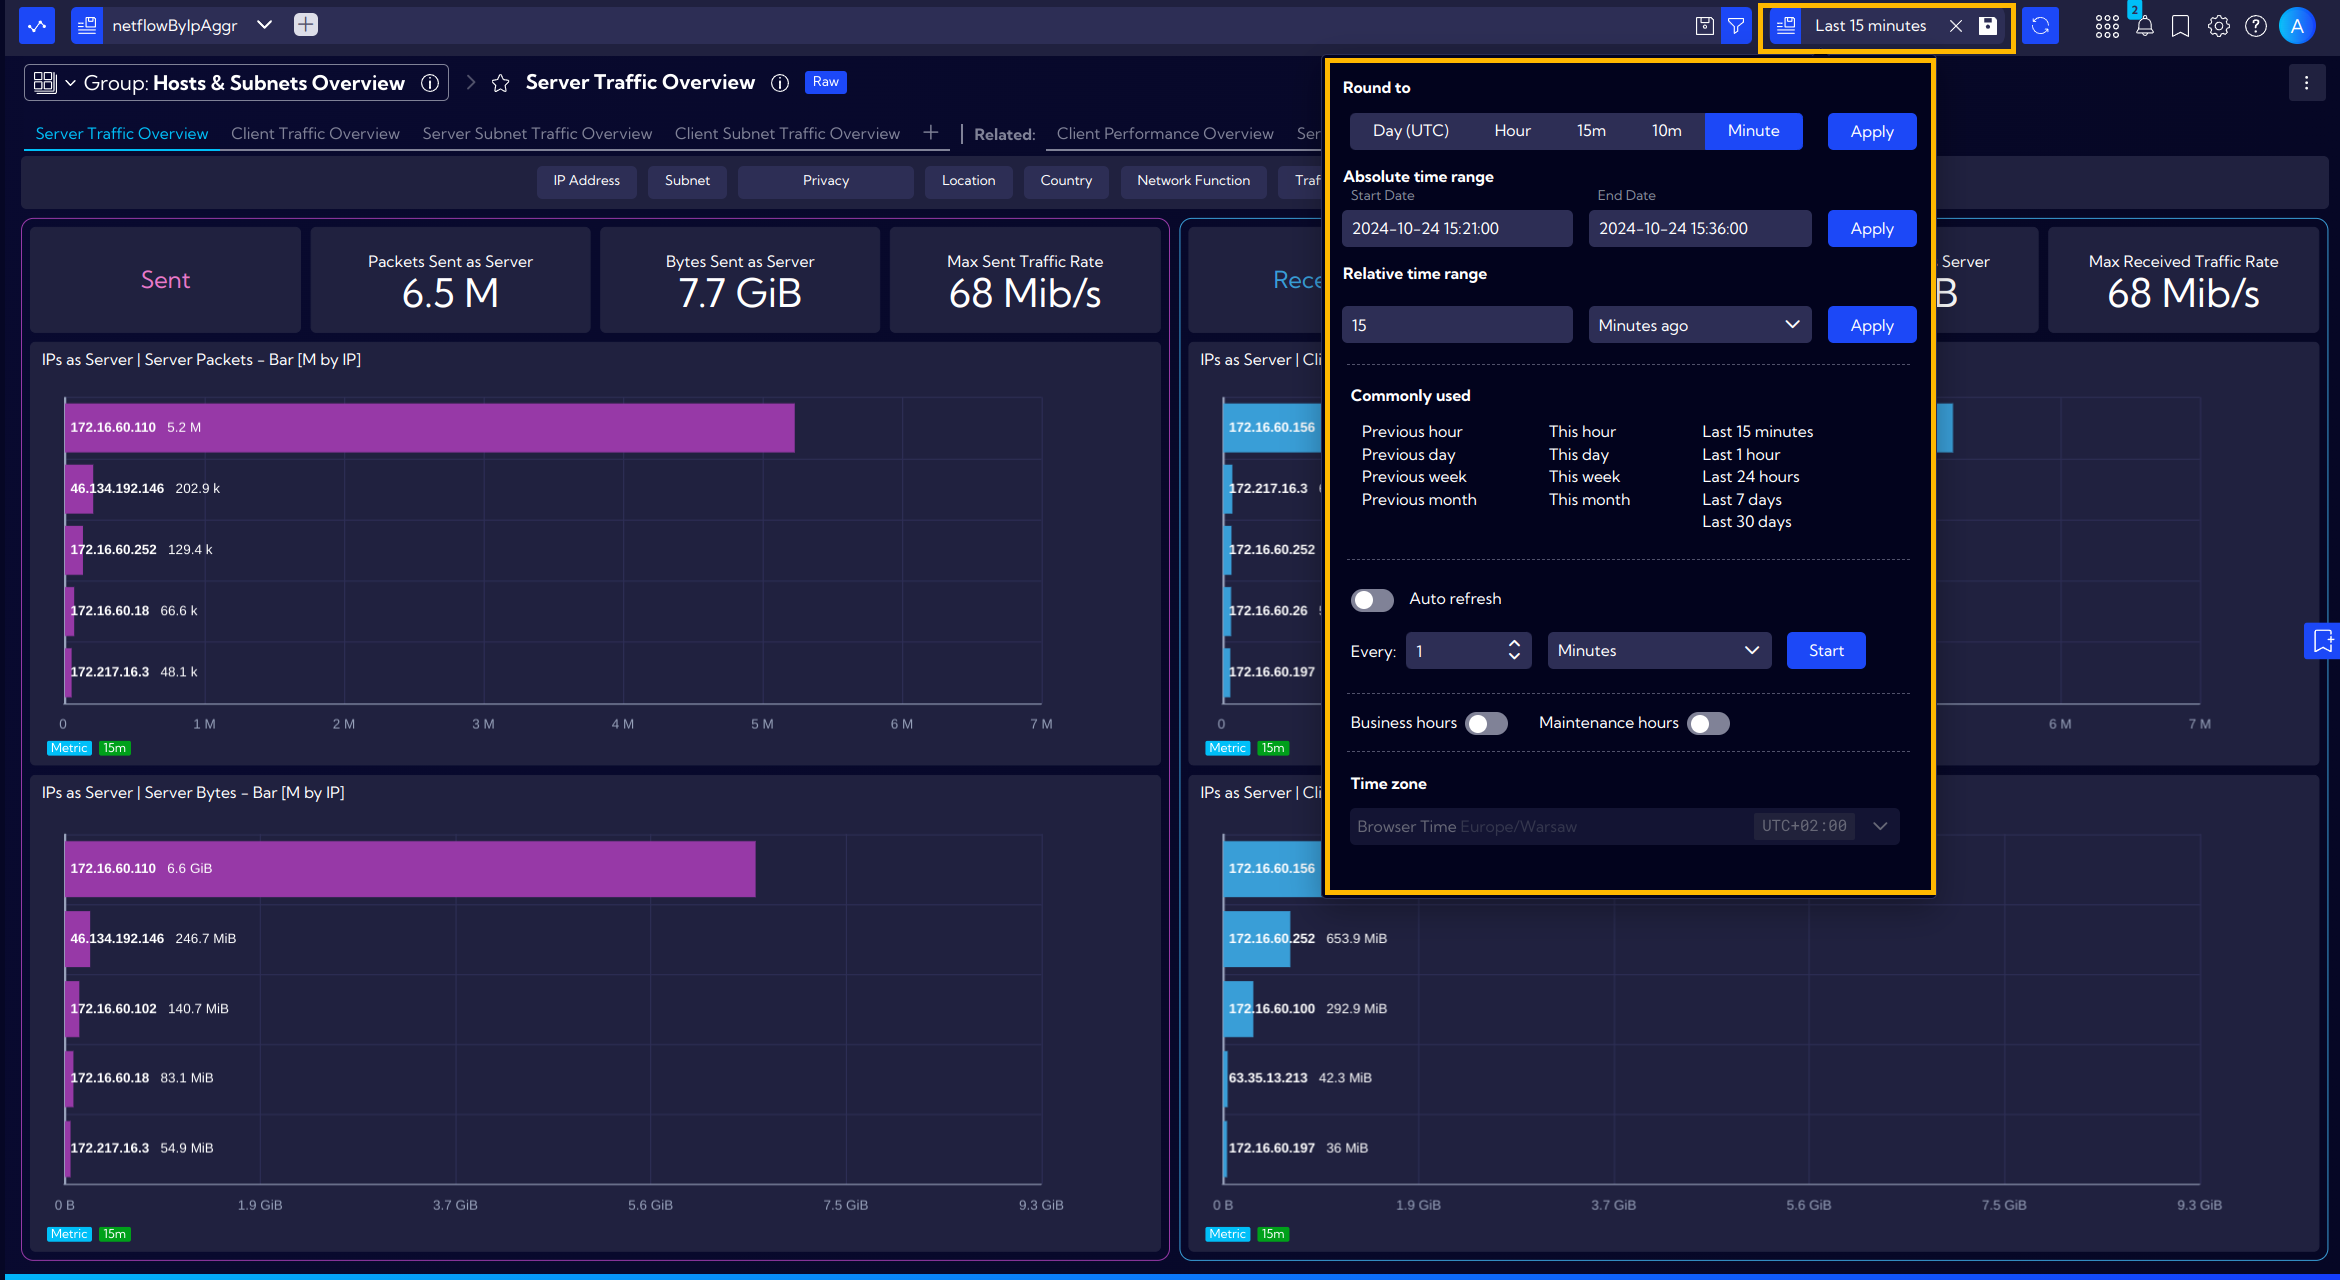Screen dimensions: 2340x1280
Task: Select Hour rounding option
Action: 1512,131
